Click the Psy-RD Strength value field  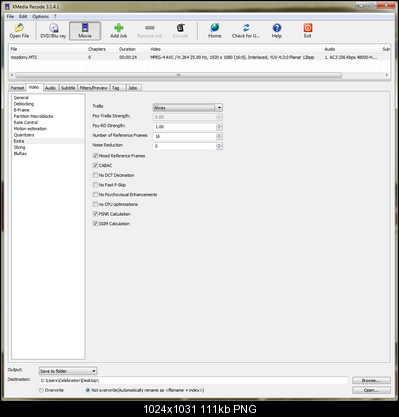coord(185,127)
